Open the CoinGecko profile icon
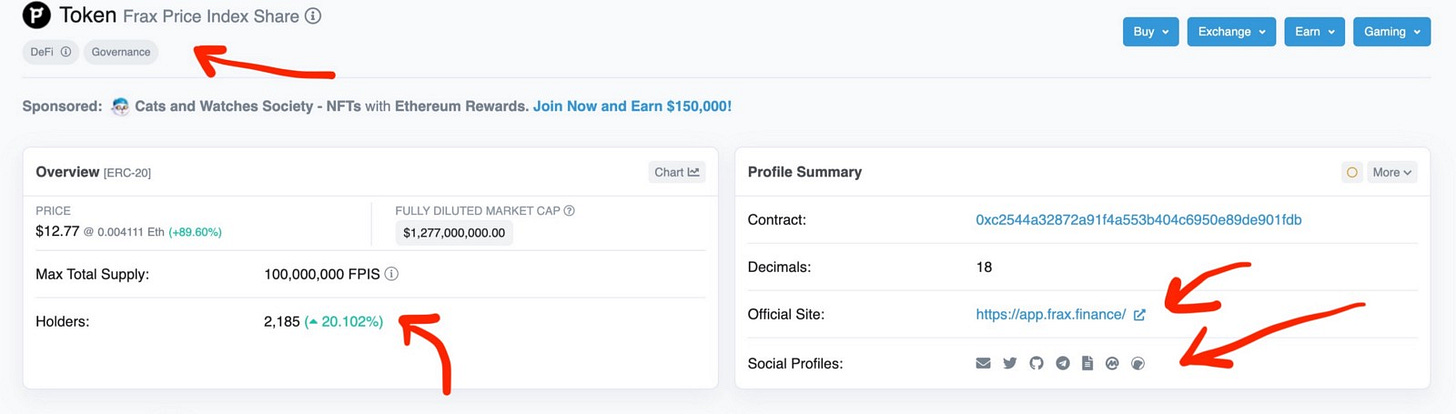 click(1138, 363)
